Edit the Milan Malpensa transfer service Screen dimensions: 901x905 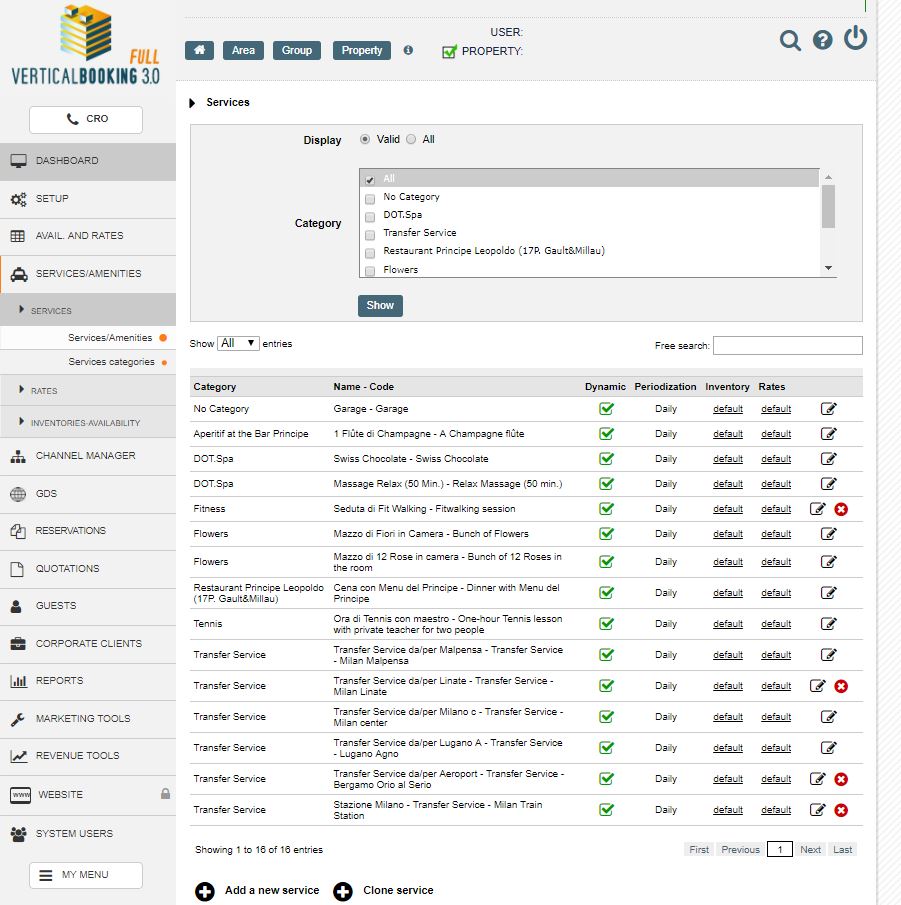[x=828, y=655]
